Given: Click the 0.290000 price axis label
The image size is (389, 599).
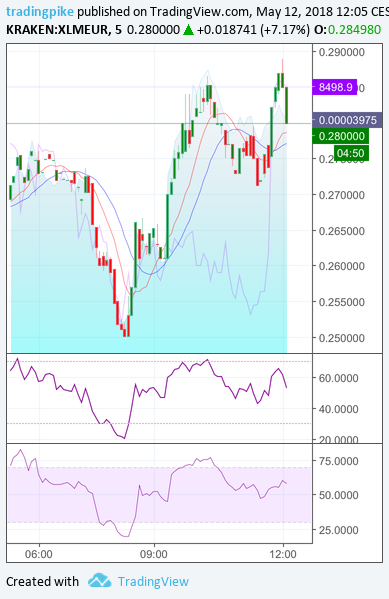Looking at the screenshot, I should pyautogui.click(x=342, y=52).
